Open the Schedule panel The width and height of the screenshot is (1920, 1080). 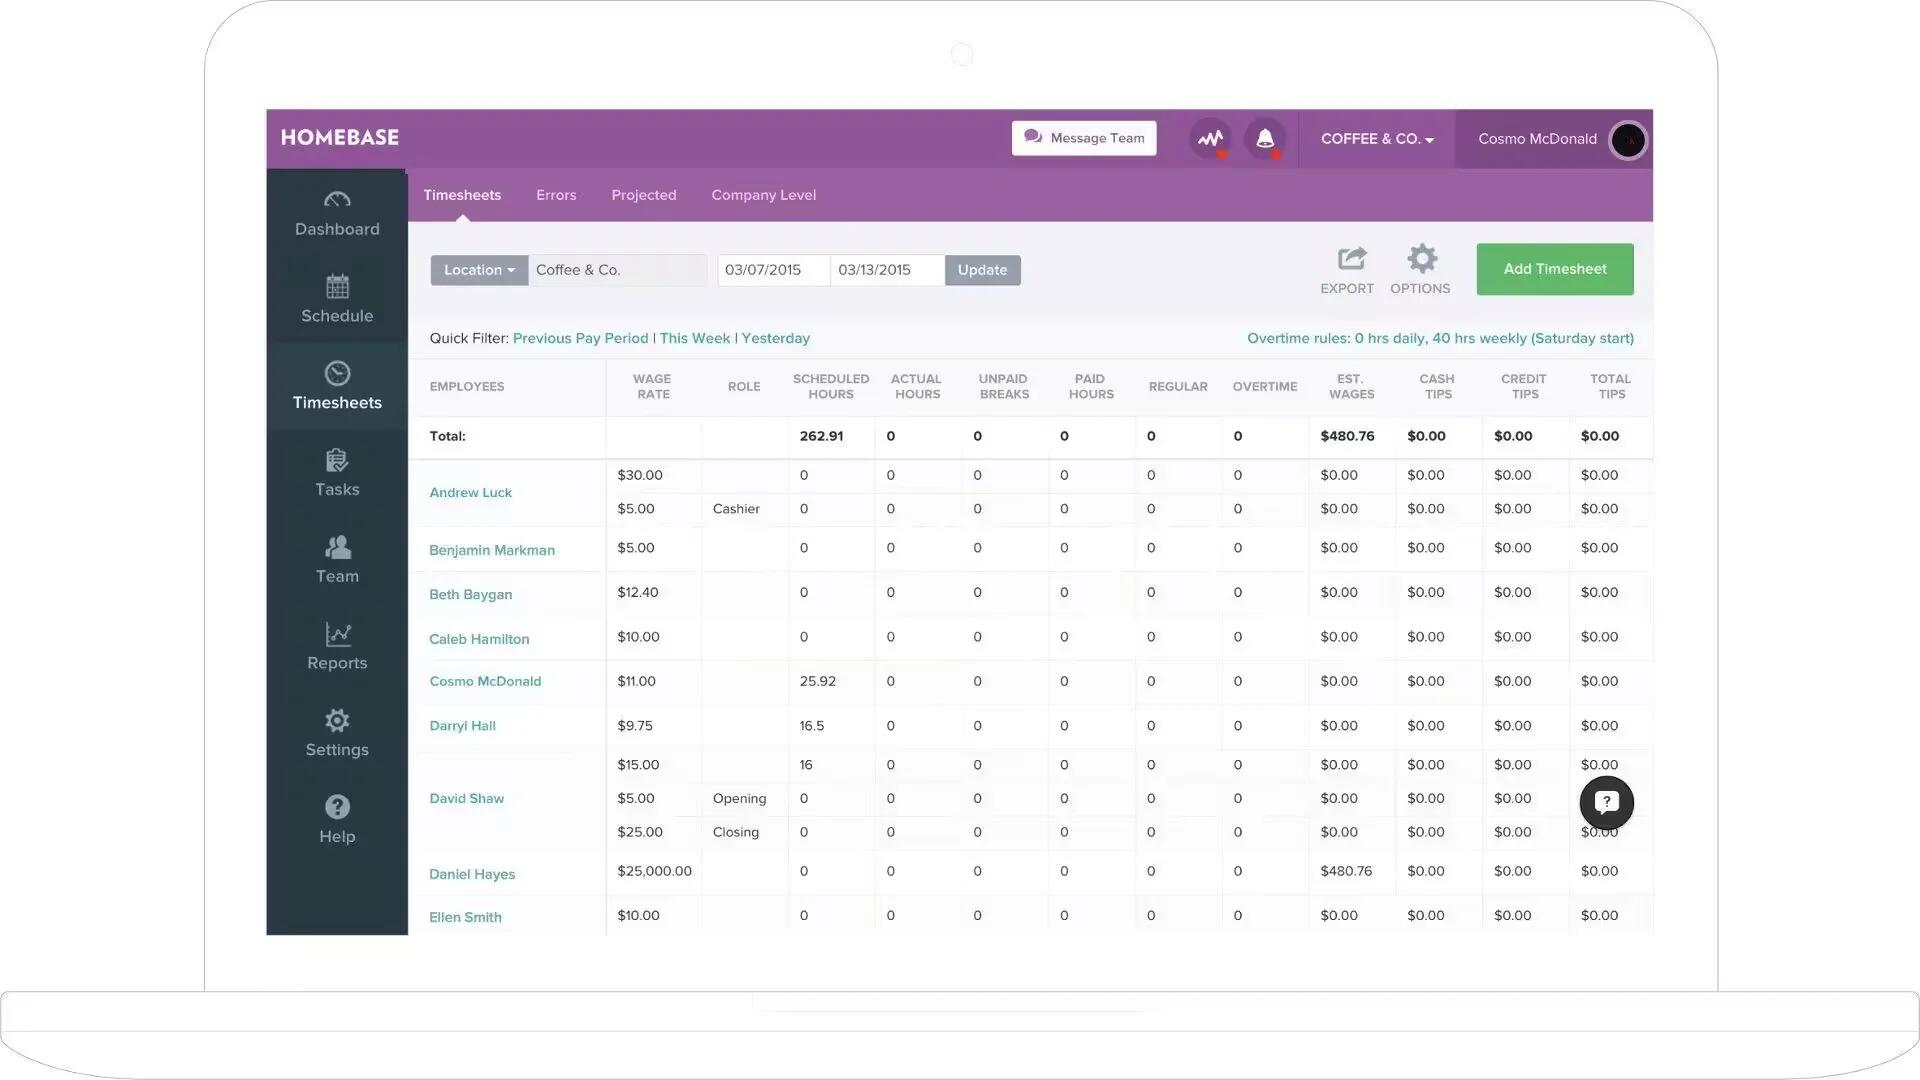[x=336, y=294]
